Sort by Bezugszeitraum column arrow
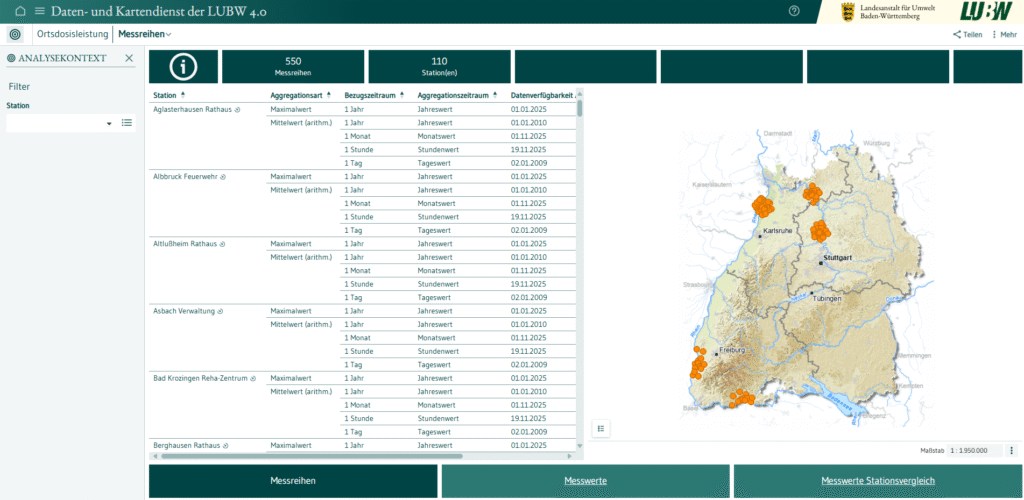The width and height of the screenshot is (1024, 500). coord(401,95)
